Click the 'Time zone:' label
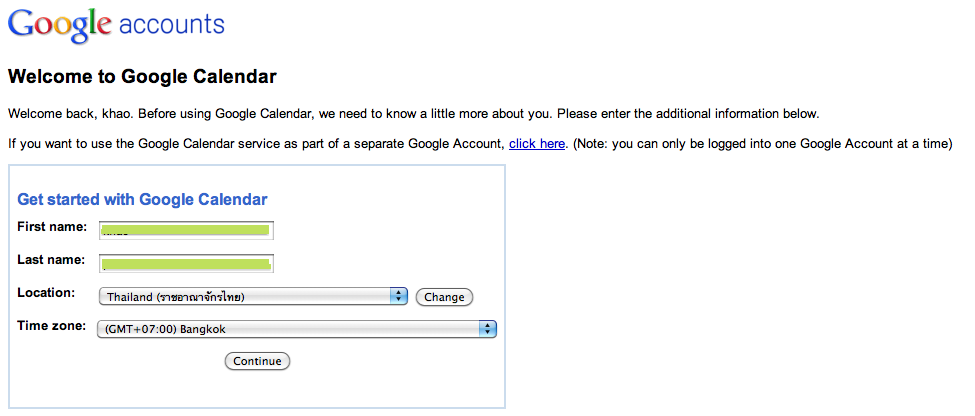The image size is (975, 416). (x=52, y=325)
